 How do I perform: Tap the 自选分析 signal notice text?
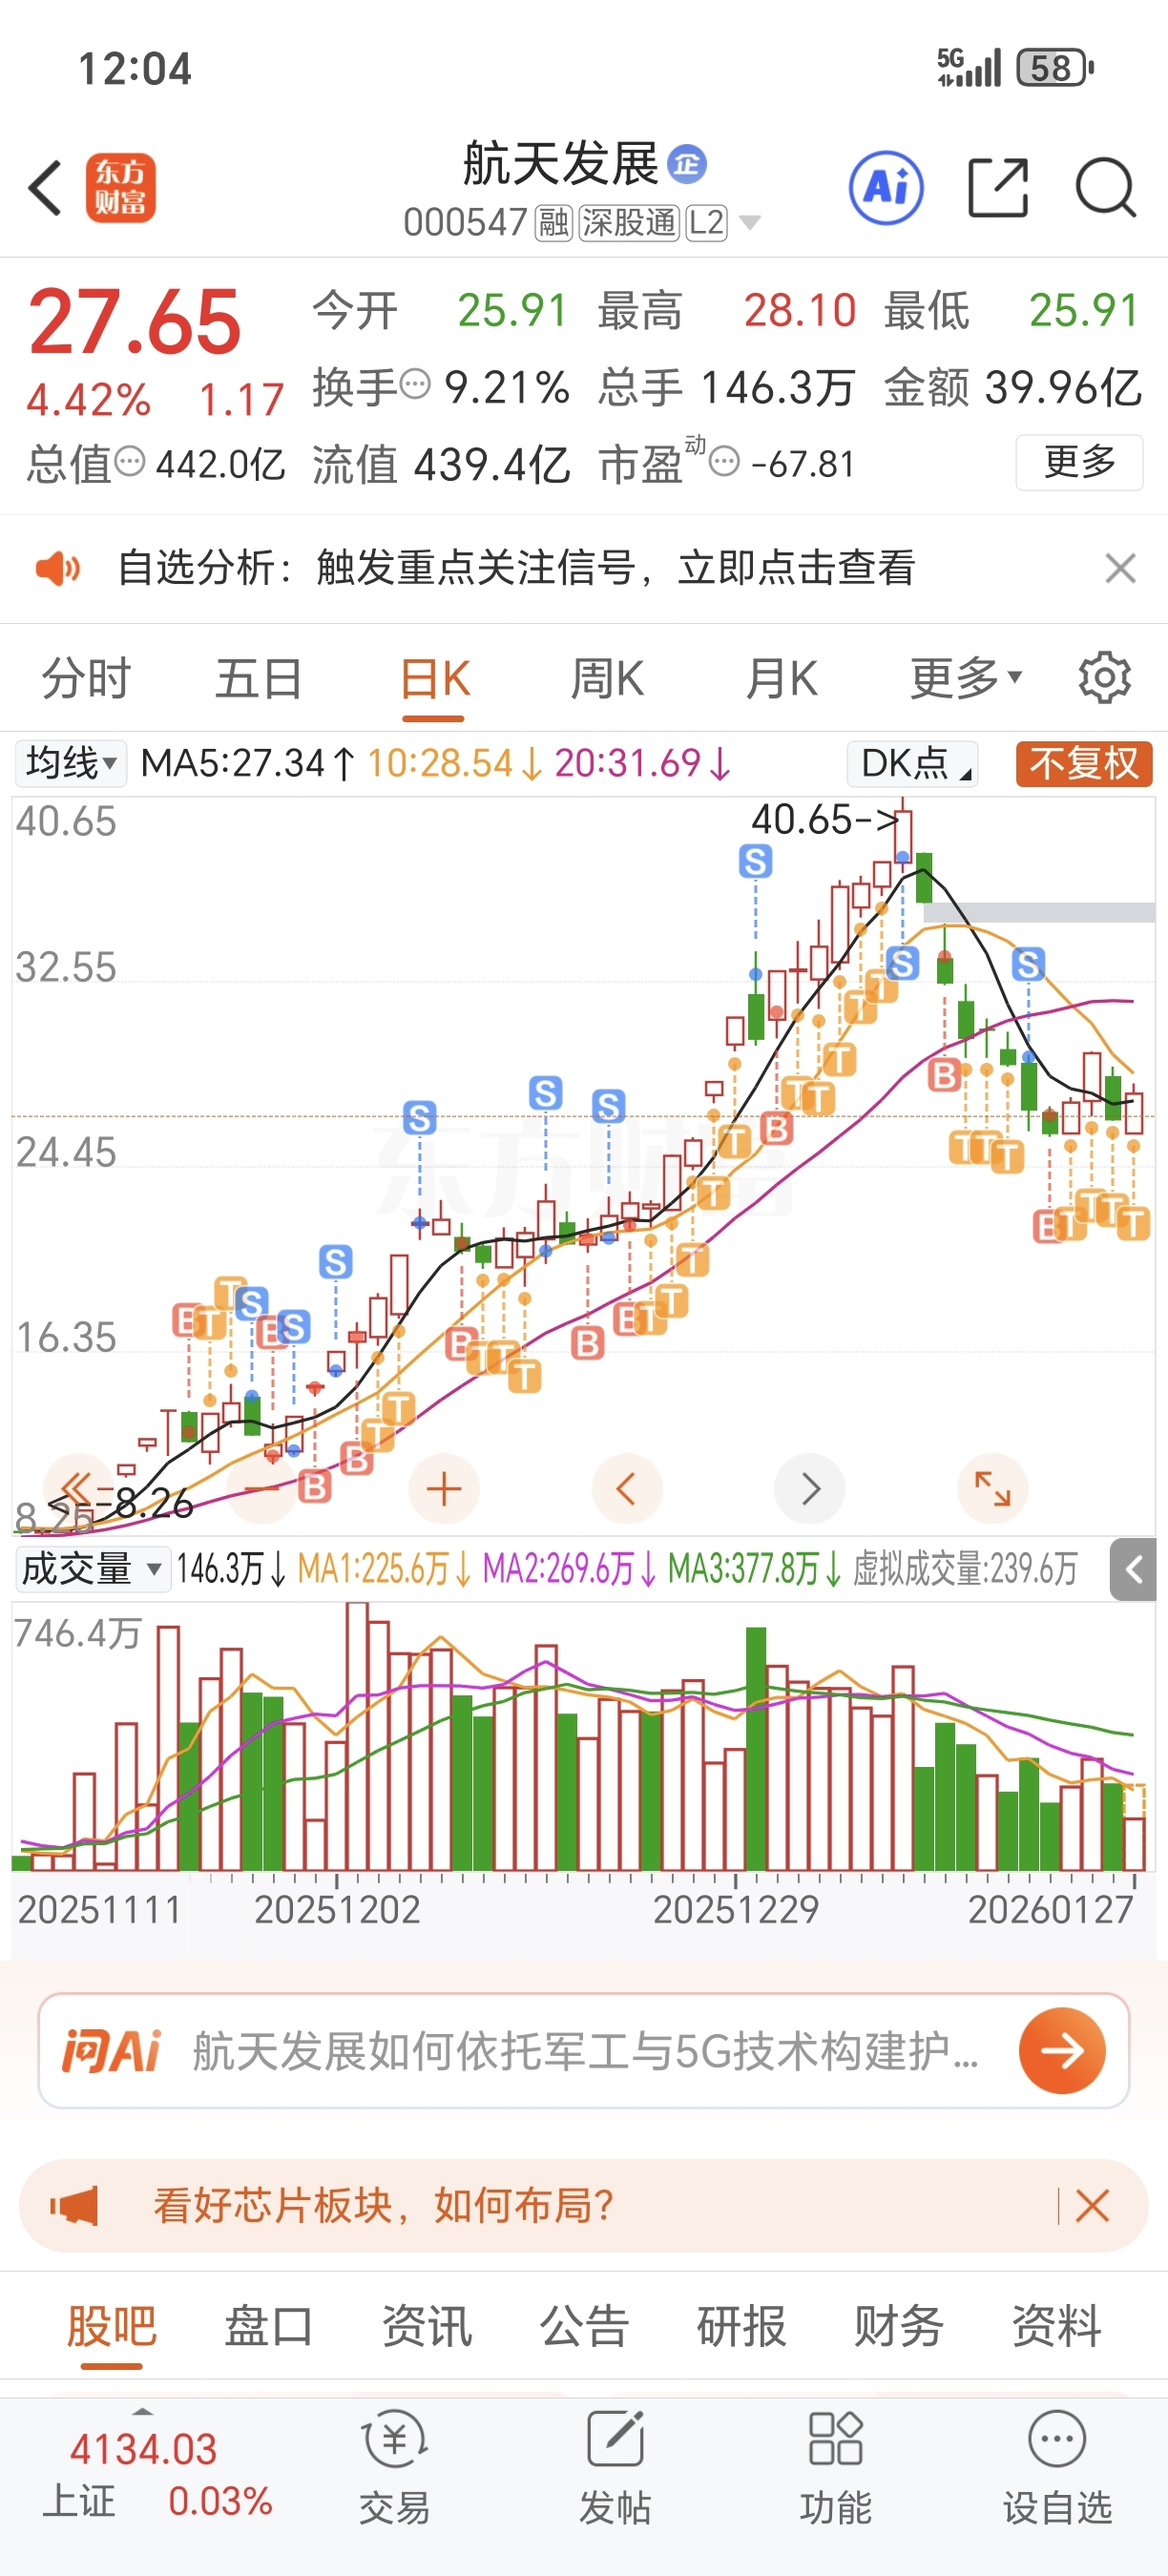click(516, 568)
